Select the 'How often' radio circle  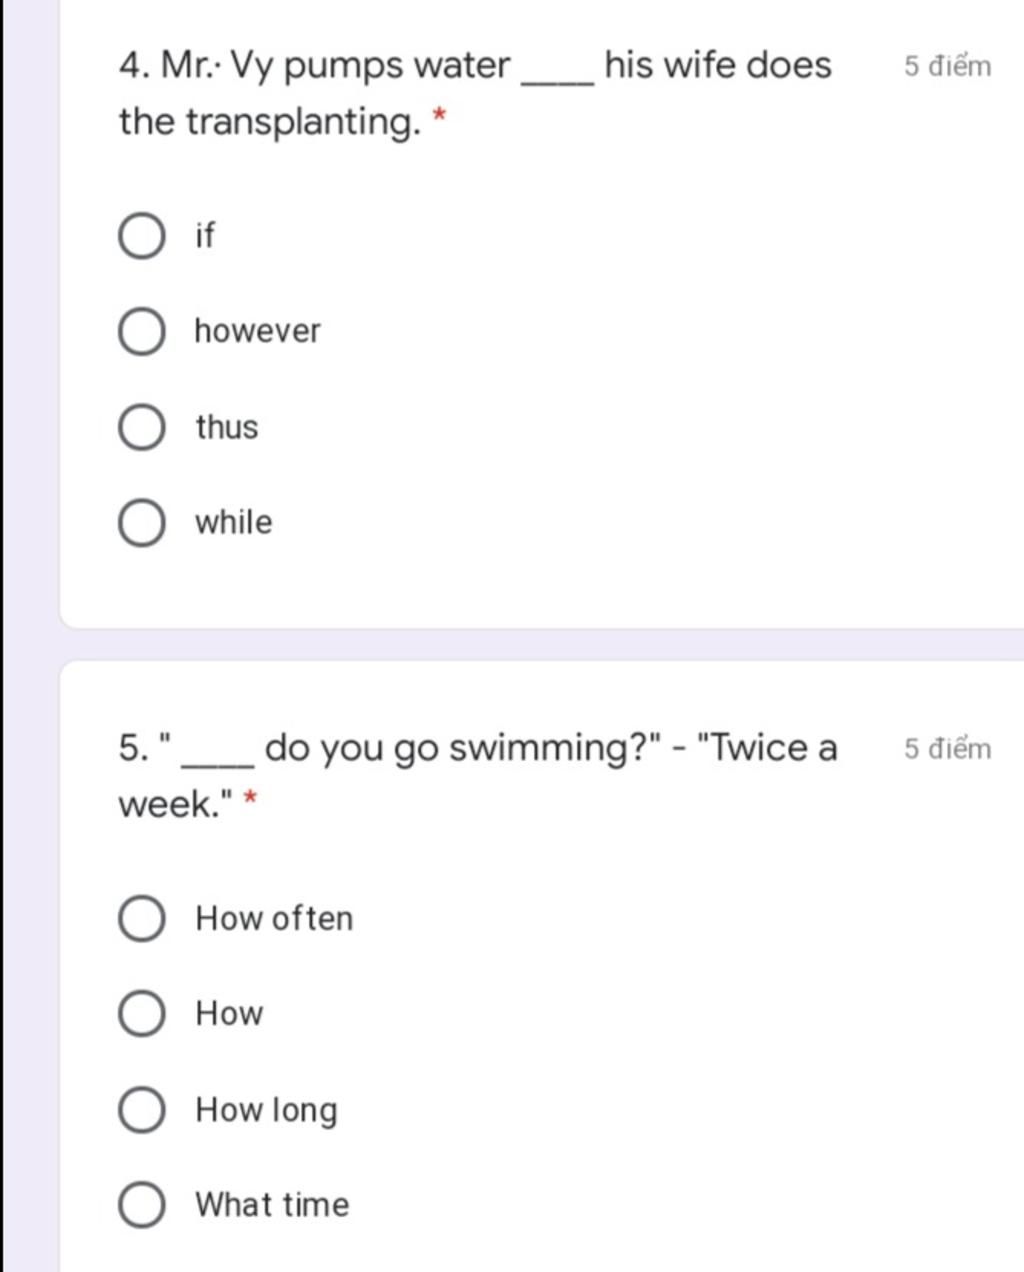pos(141,919)
